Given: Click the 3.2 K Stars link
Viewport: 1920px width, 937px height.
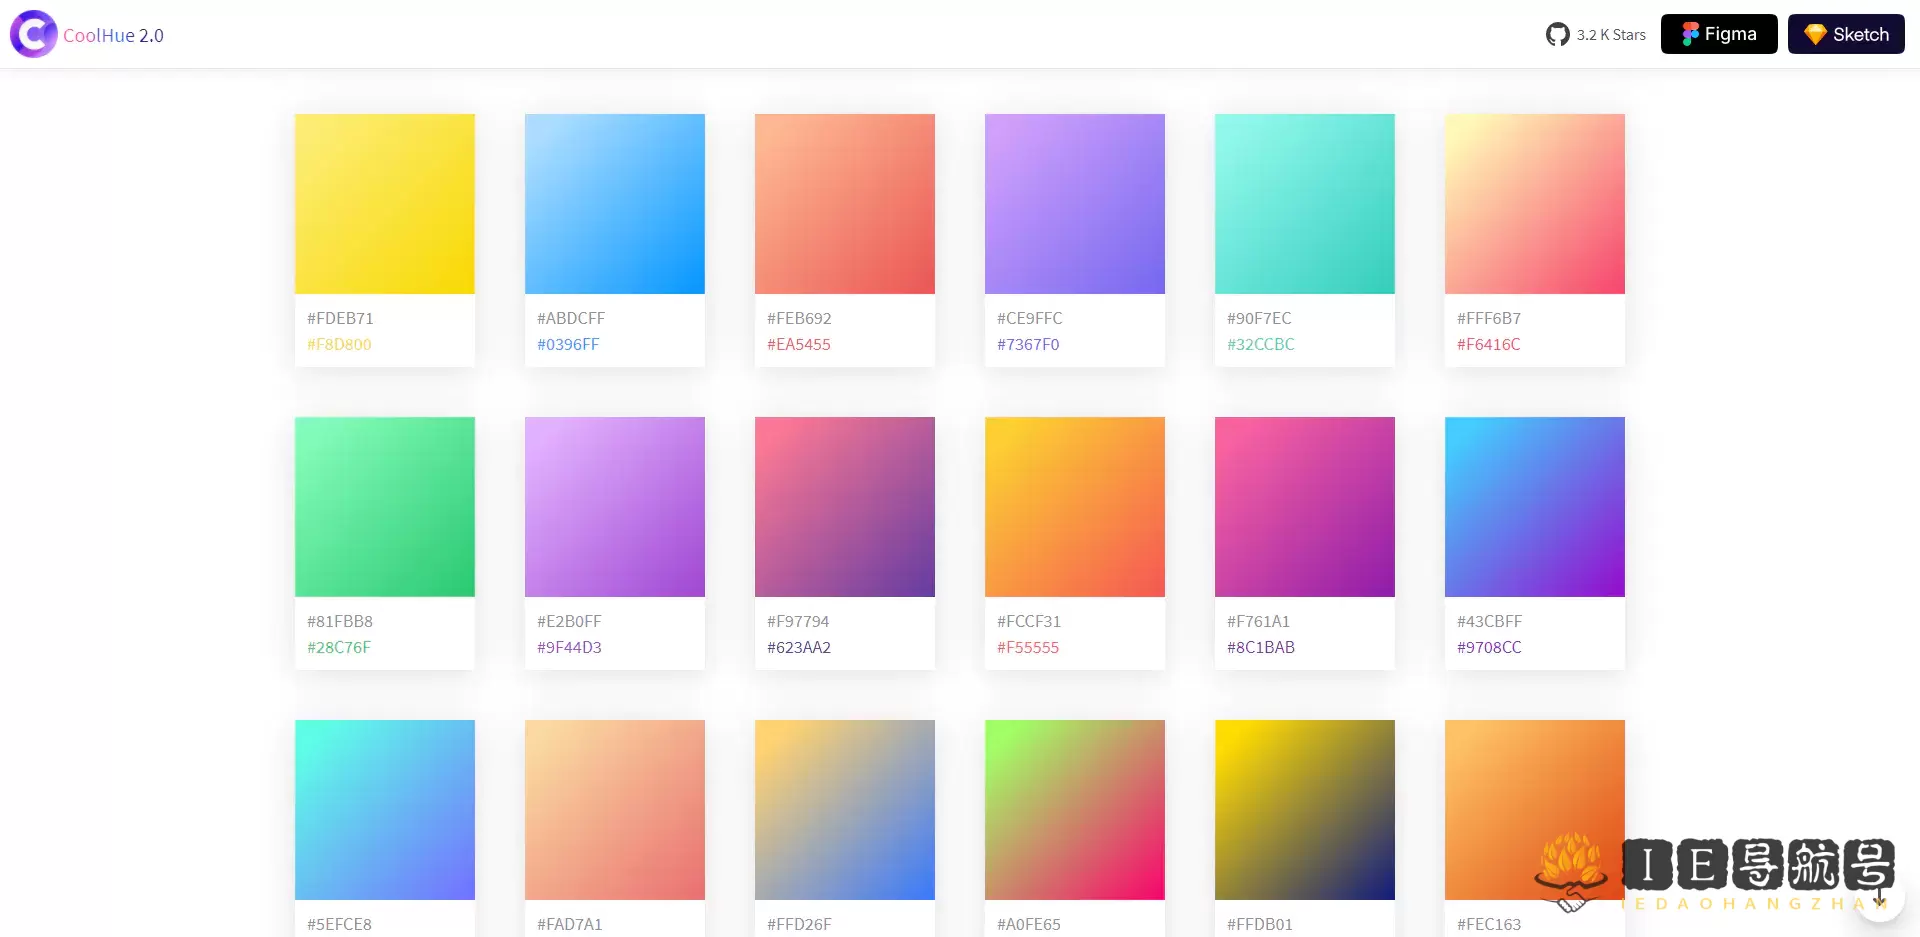Looking at the screenshot, I should tap(1610, 34).
